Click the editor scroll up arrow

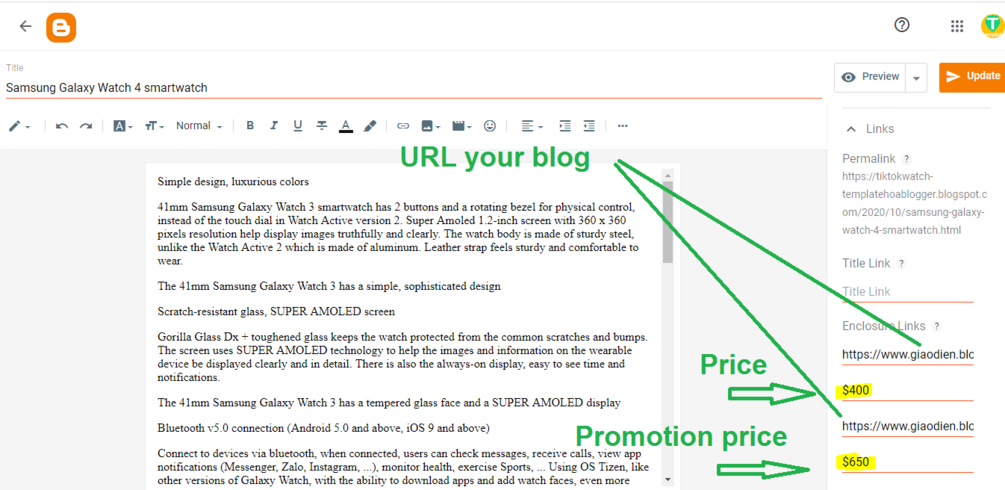pos(668,175)
